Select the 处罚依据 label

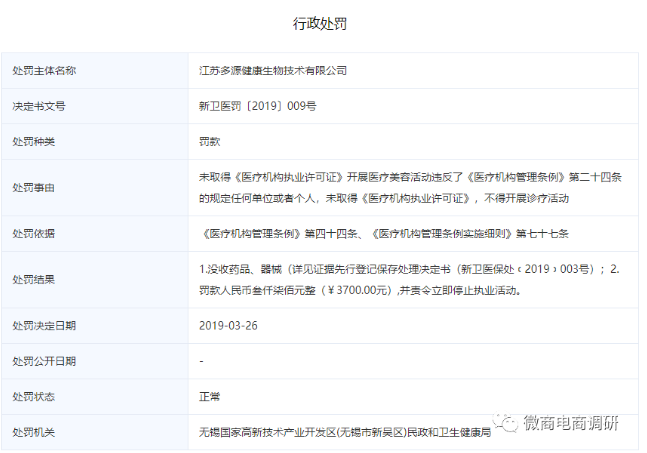point(33,234)
